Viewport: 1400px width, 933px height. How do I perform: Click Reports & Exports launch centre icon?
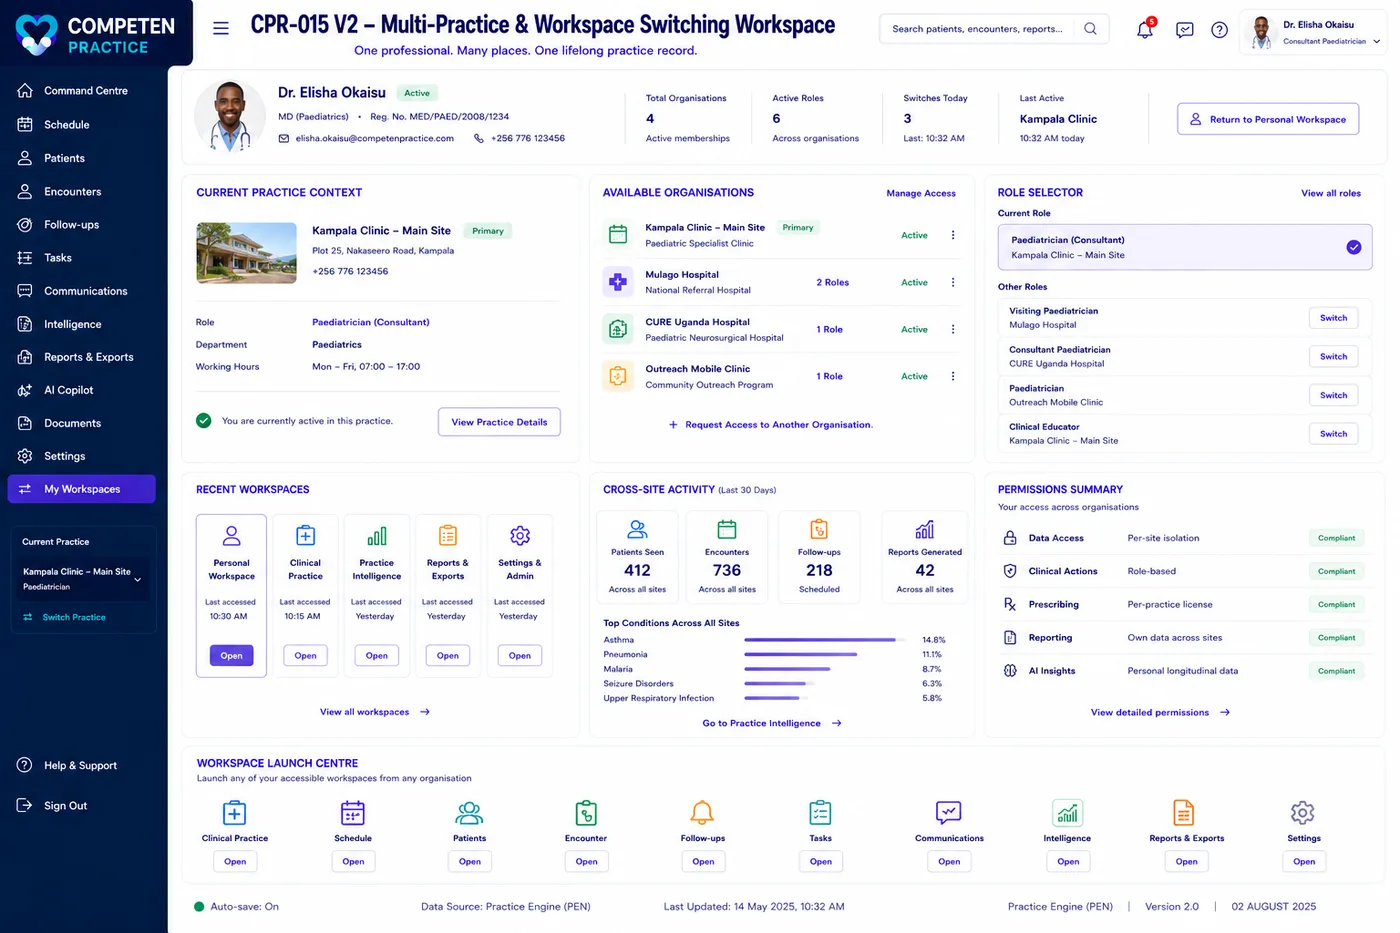[x=1184, y=812]
